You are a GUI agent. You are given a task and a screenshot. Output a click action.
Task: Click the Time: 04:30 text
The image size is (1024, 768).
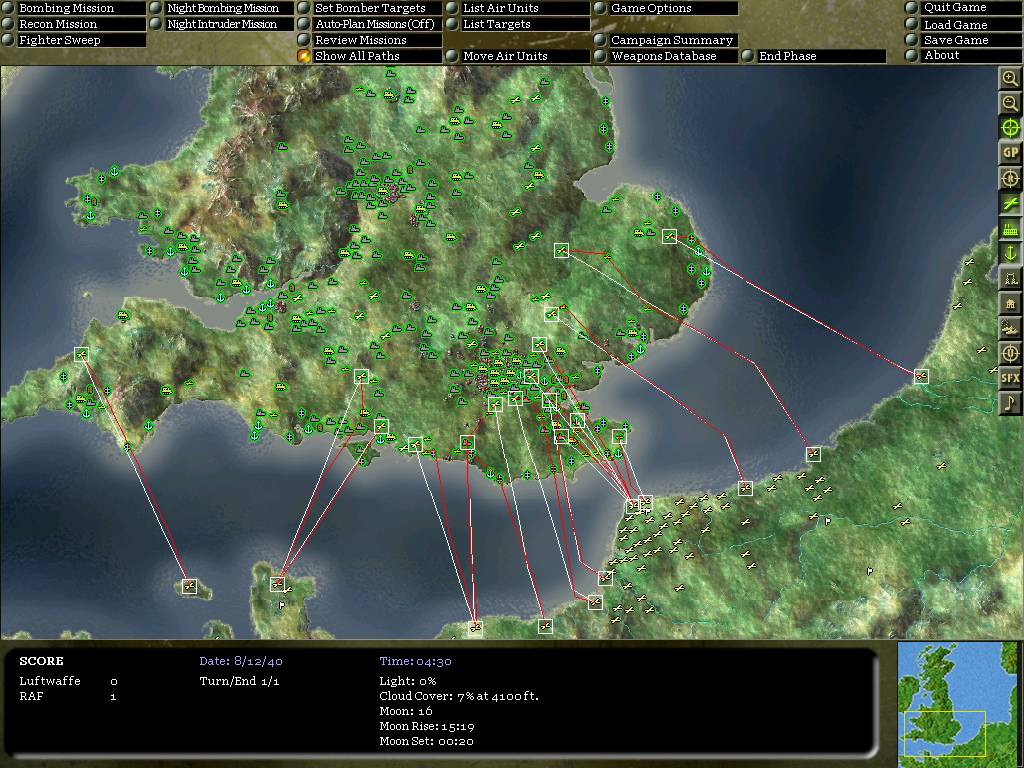tap(415, 661)
